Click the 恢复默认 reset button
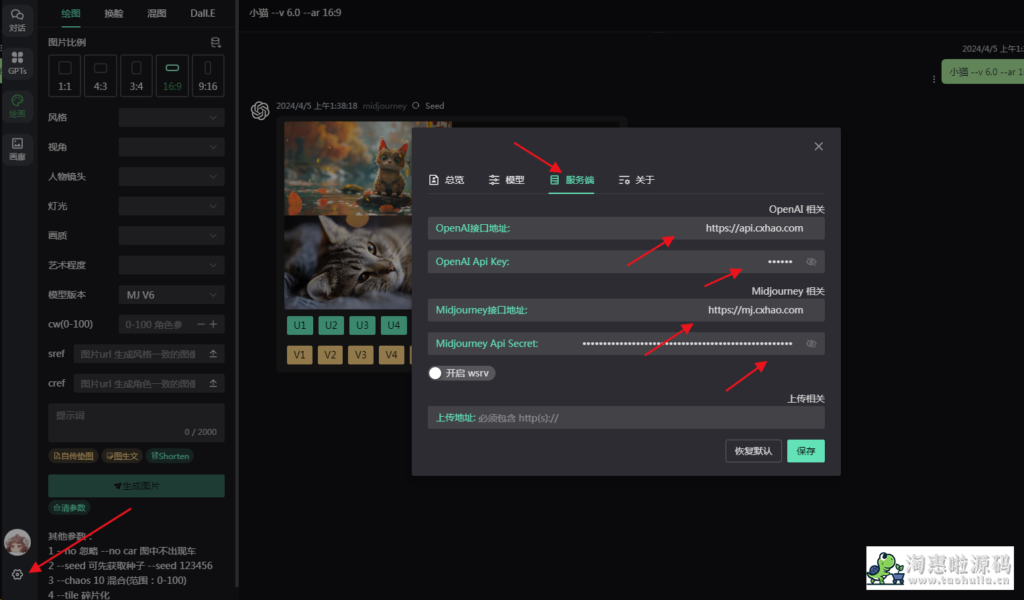 [754, 451]
